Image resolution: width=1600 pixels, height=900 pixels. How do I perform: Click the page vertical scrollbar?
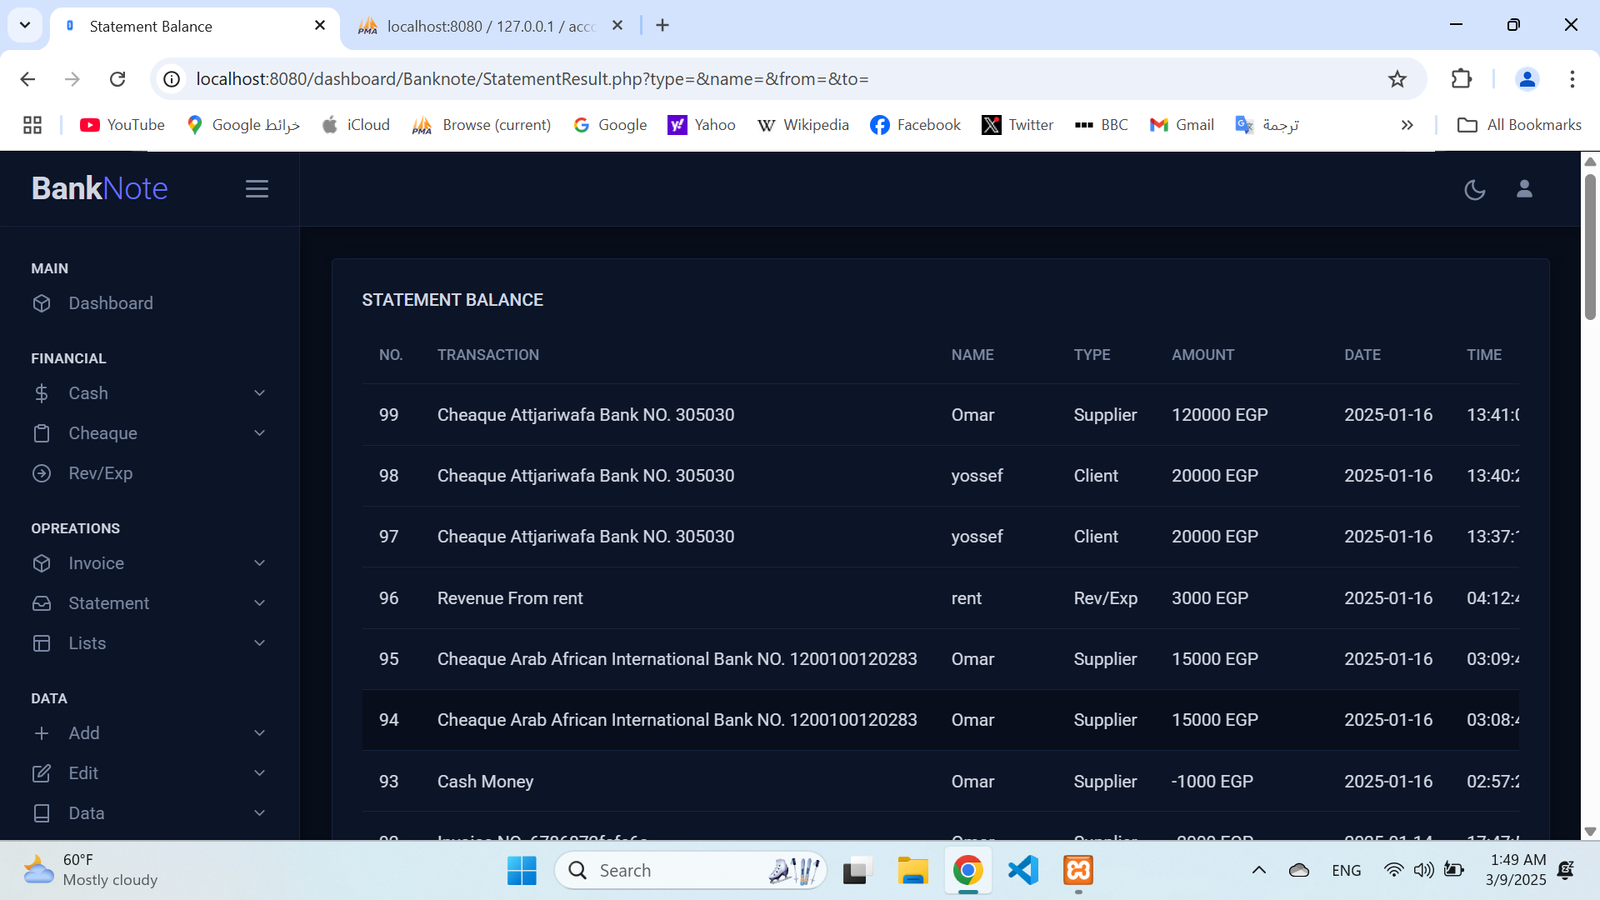(1590, 250)
